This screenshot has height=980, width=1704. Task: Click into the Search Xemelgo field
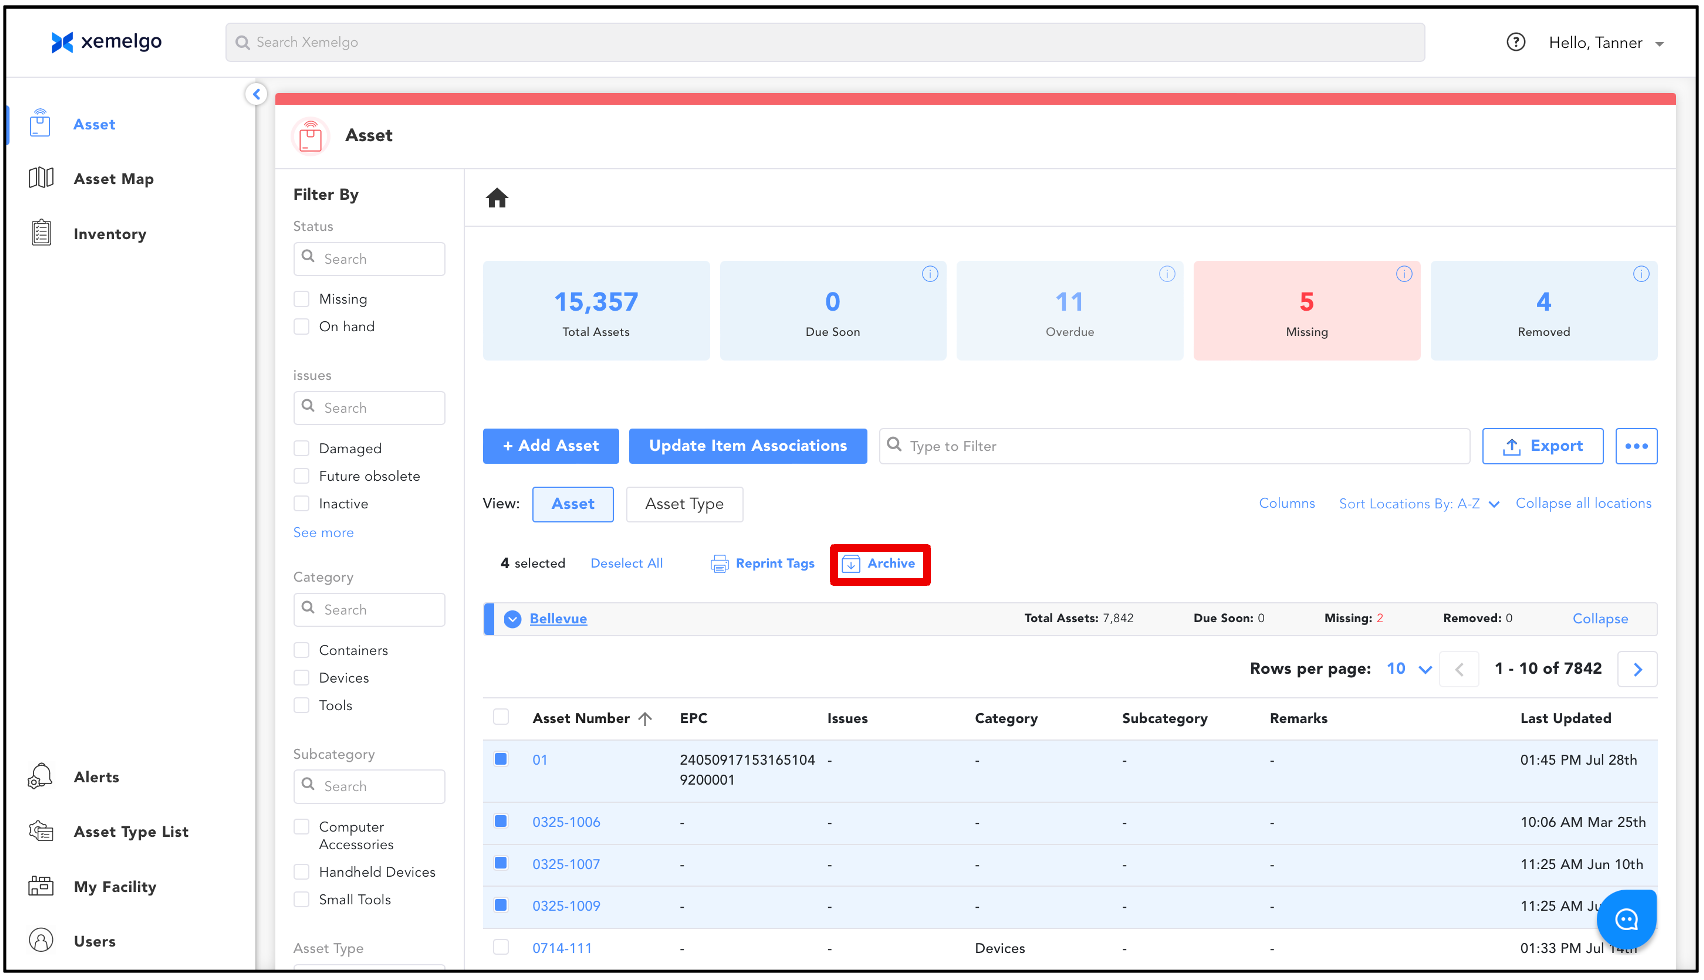point(825,42)
